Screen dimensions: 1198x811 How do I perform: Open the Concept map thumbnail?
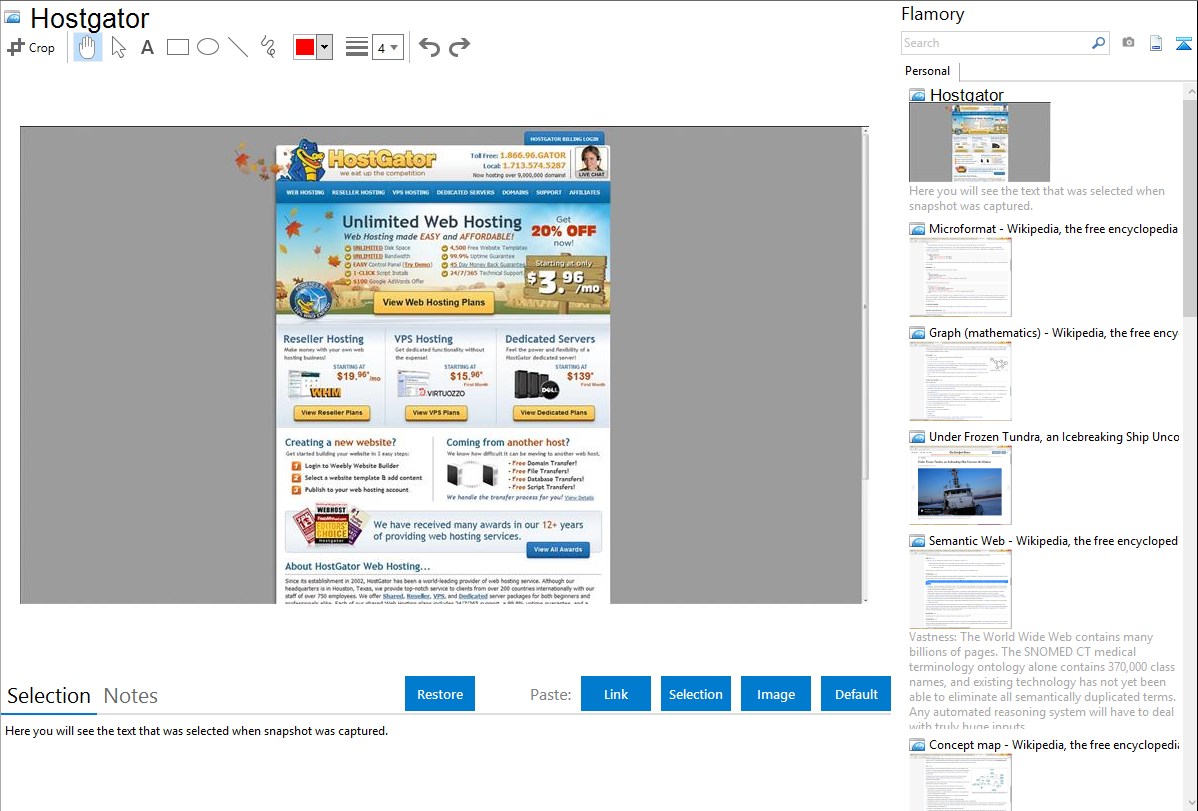tap(960, 782)
